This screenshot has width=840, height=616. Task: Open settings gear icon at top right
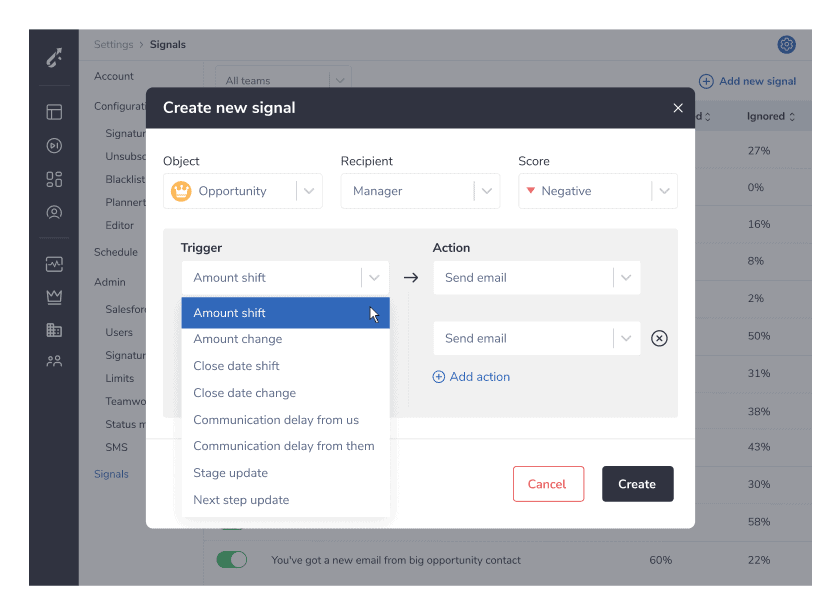786,44
